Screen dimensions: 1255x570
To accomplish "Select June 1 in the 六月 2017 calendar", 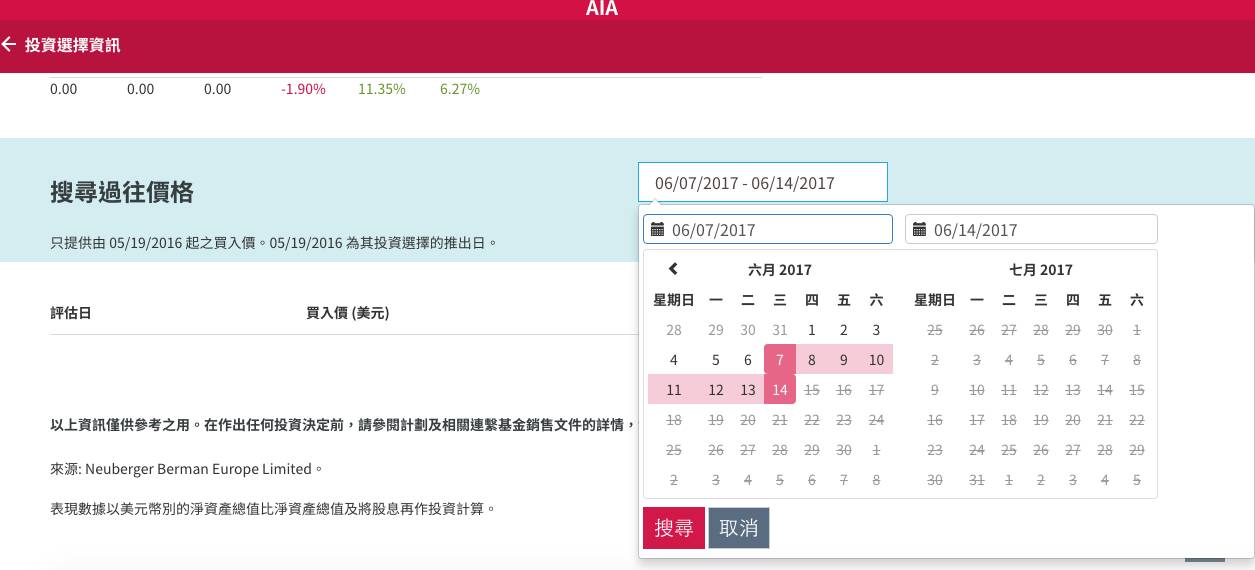I will click(x=812, y=330).
